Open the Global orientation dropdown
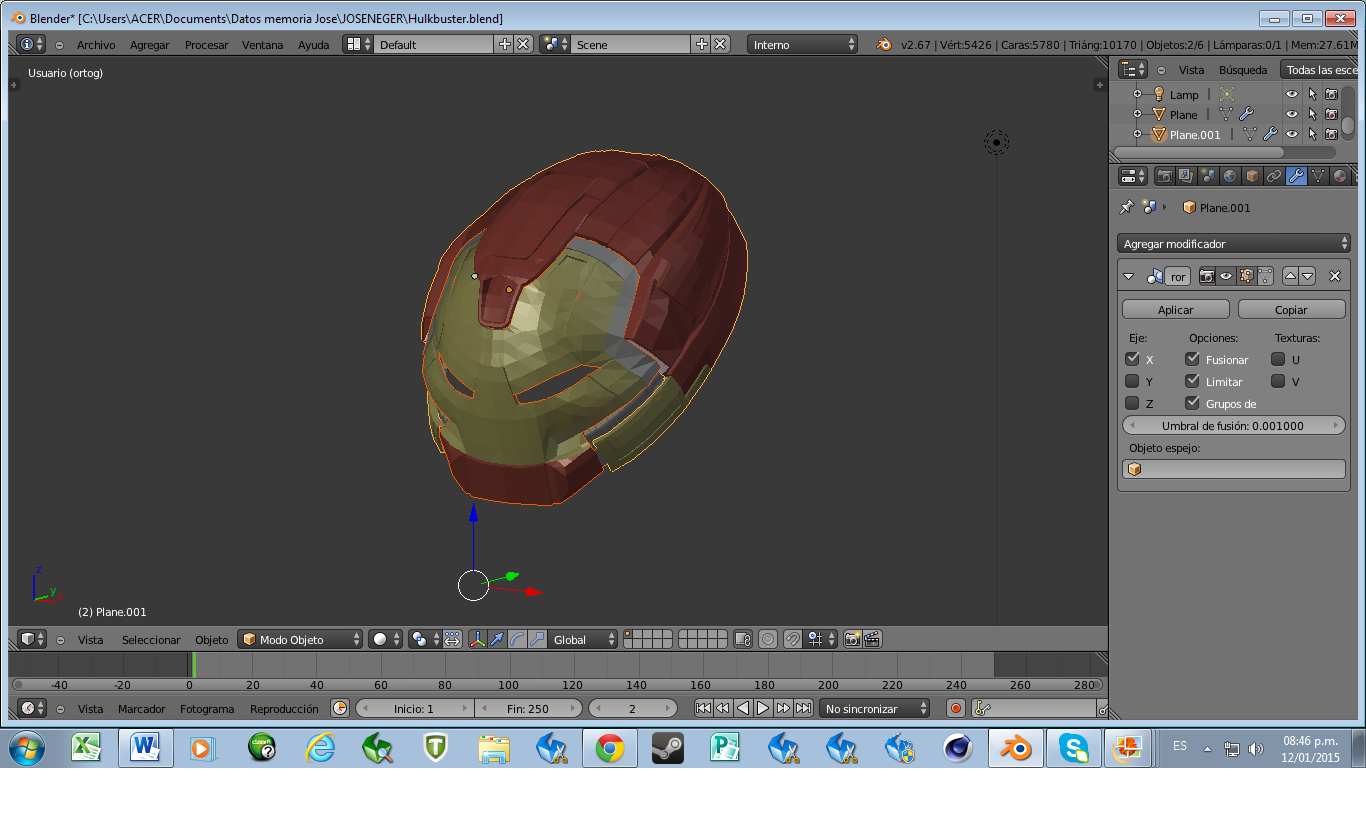The width and height of the screenshot is (1366, 834). (x=585, y=639)
